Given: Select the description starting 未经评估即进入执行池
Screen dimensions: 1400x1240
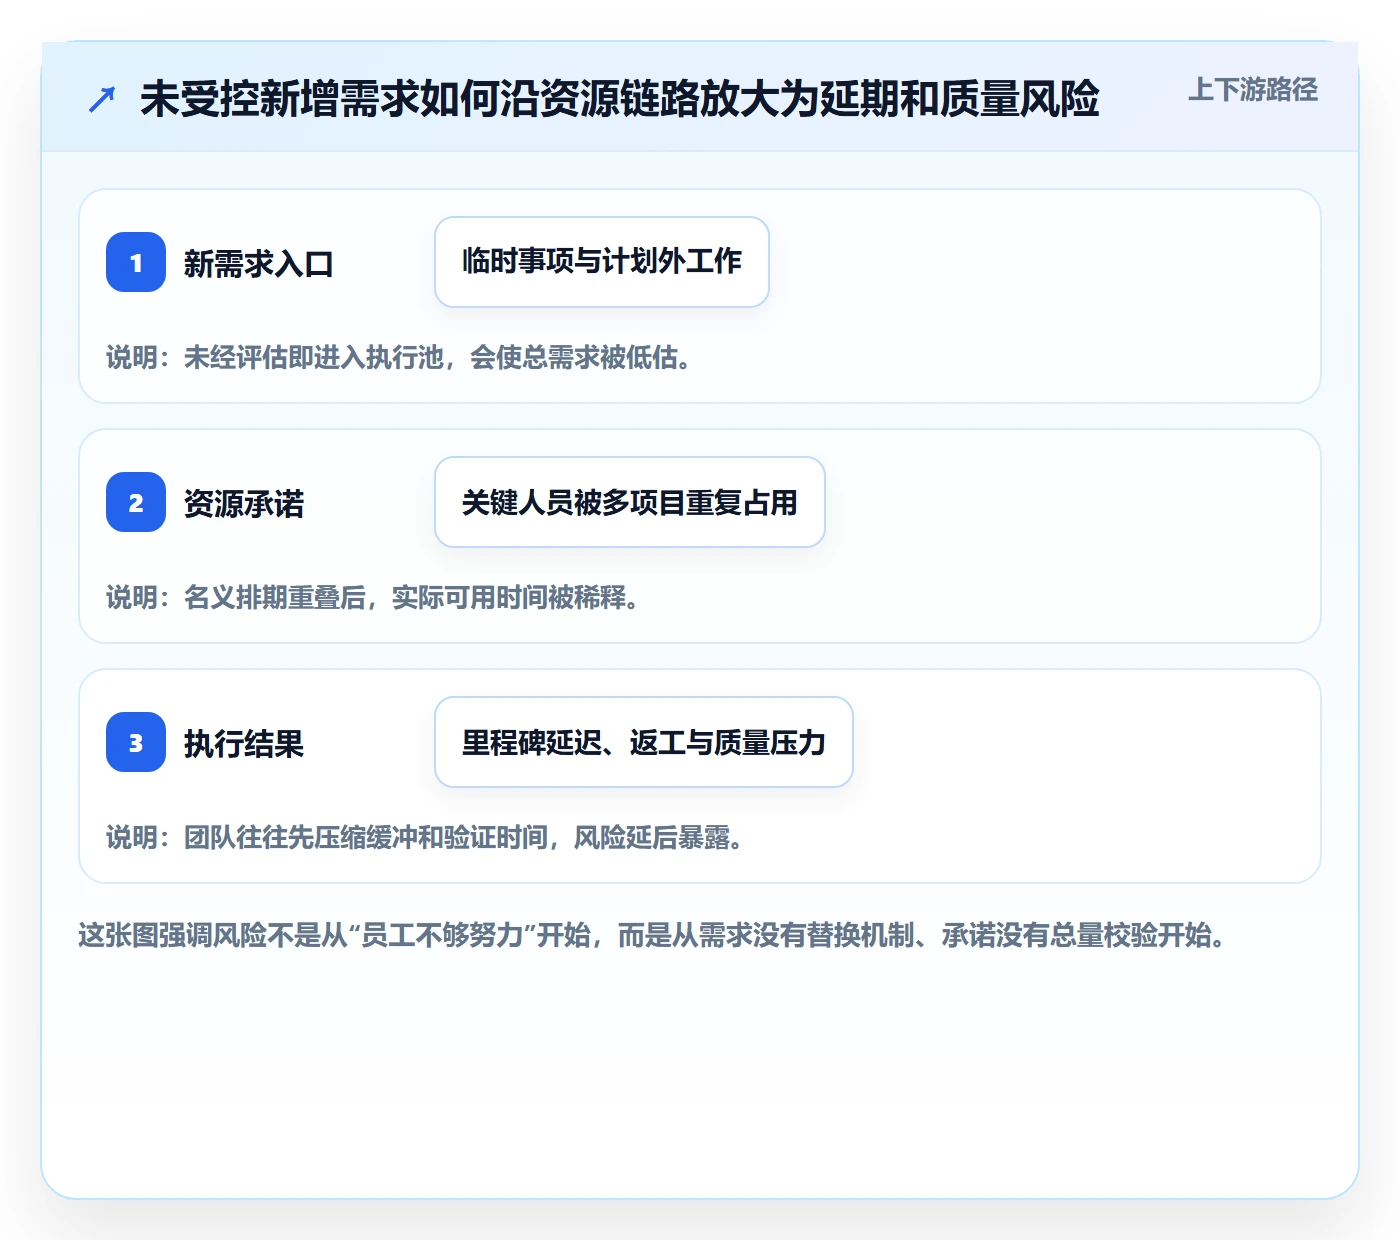Looking at the screenshot, I should coord(399,358).
